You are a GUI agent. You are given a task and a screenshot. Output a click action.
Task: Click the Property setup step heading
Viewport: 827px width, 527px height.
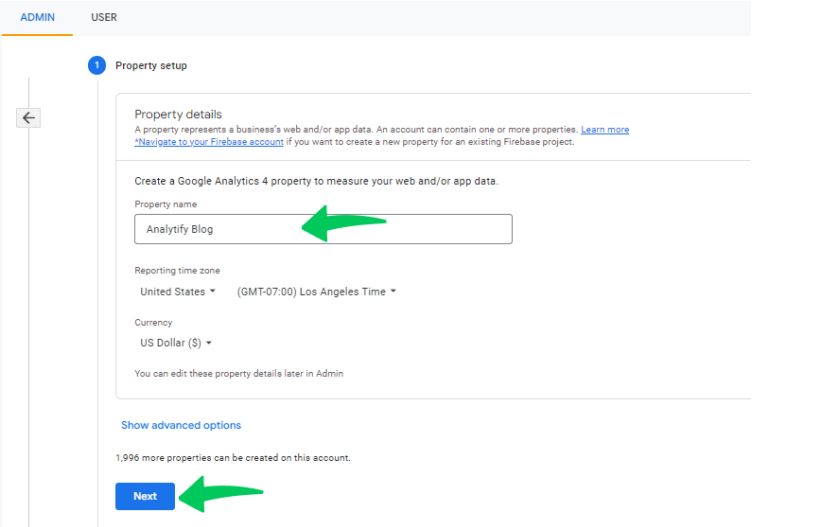pos(151,65)
